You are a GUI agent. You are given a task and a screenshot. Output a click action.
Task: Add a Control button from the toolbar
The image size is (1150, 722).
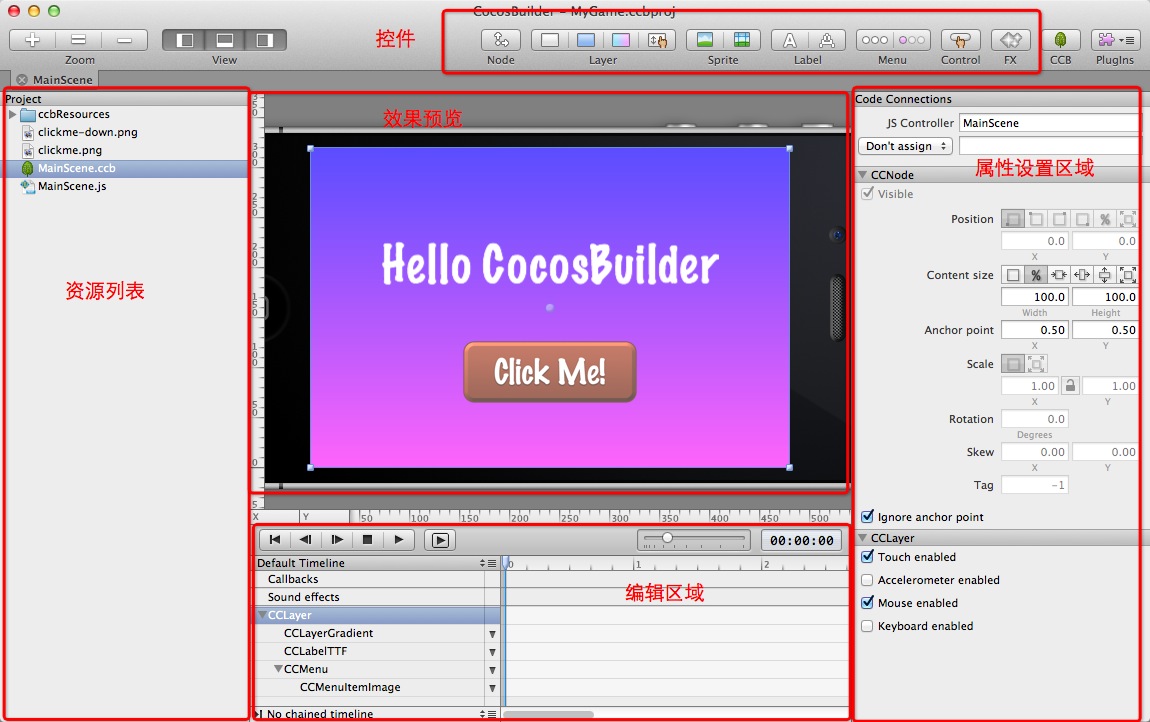960,40
